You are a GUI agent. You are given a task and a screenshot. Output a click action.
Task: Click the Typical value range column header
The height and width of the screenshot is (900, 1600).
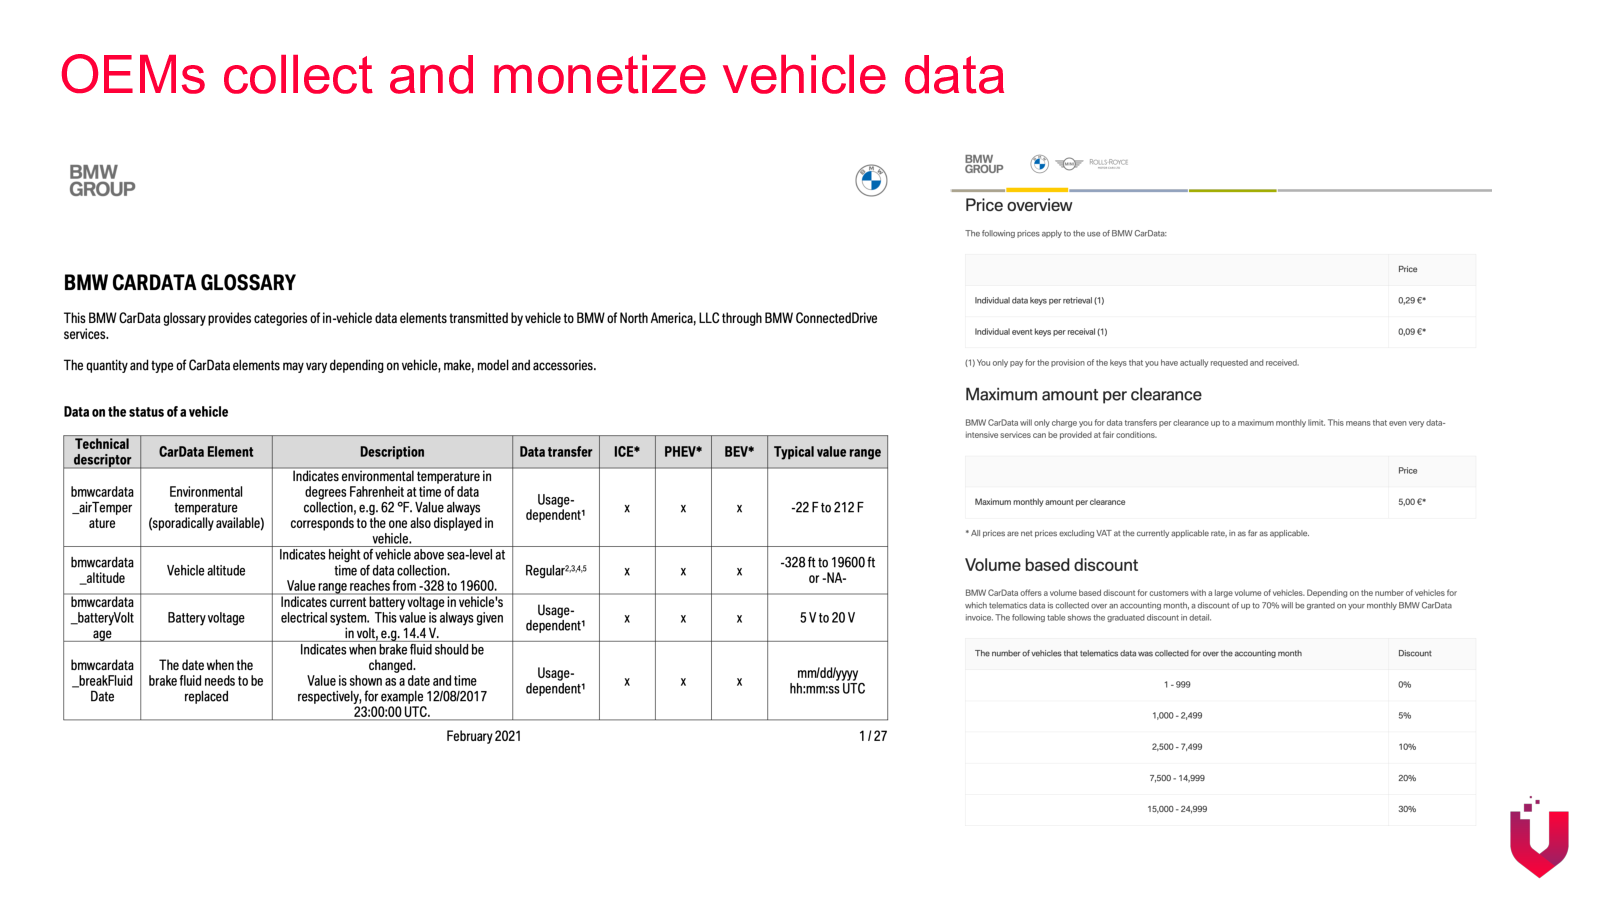827,452
